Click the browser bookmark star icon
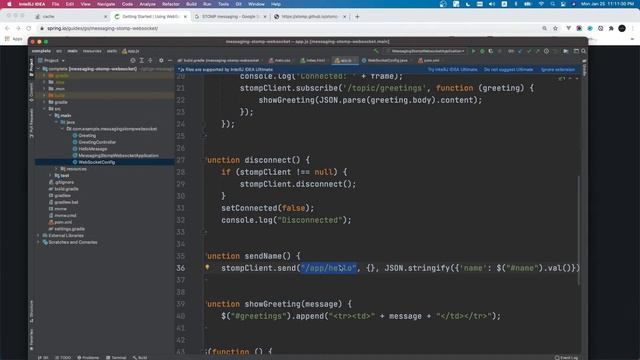 tap(555, 28)
